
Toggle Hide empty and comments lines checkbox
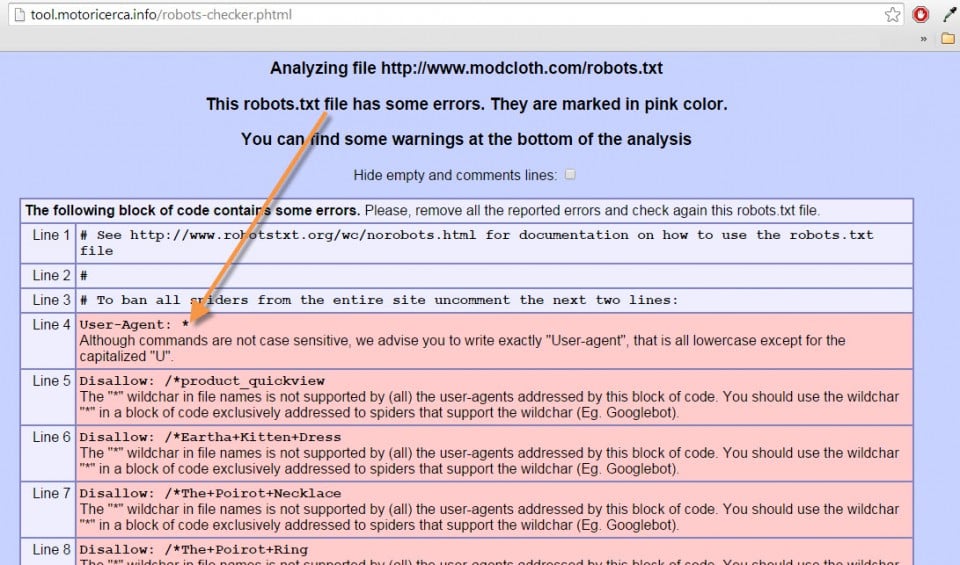tap(570, 174)
